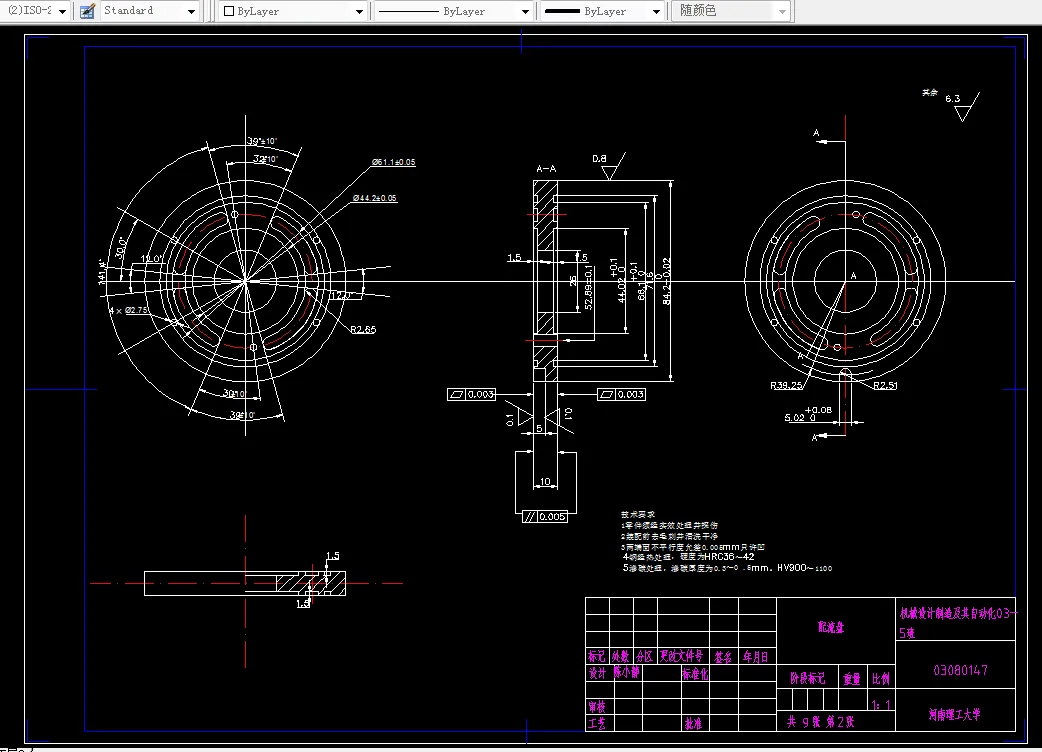Select the 84.2-0.02 dimension text

point(667,281)
